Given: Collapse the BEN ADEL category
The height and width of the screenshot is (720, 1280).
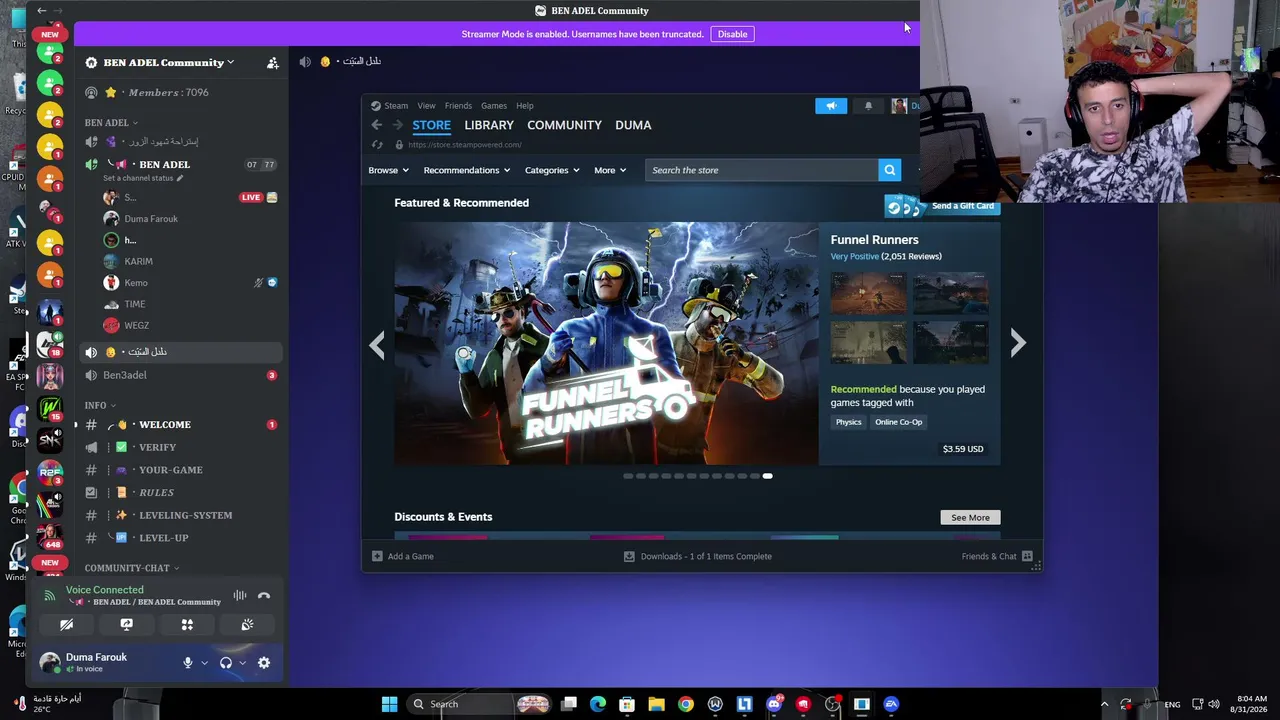Looking at the screenshot, I should pos(110,123).
